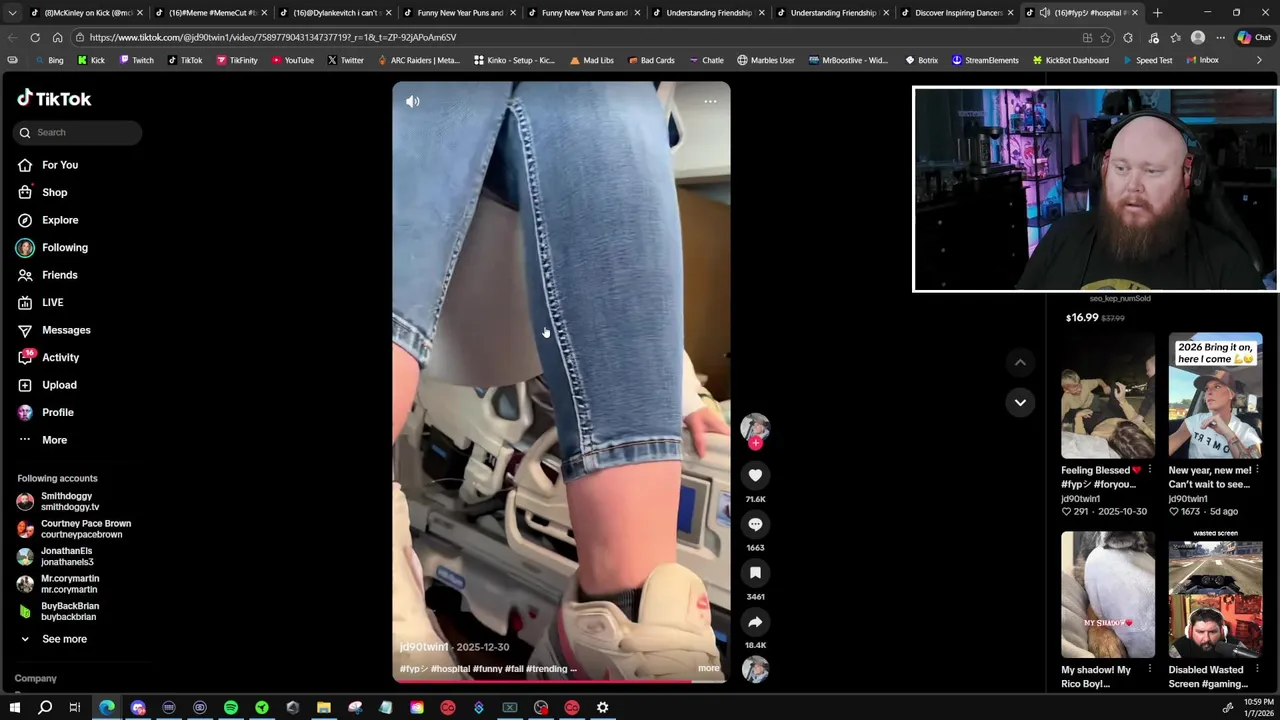This screenshot has width=1280, height=720.
Task: Focus the TikTok Search field
Action: coord(78,132)
